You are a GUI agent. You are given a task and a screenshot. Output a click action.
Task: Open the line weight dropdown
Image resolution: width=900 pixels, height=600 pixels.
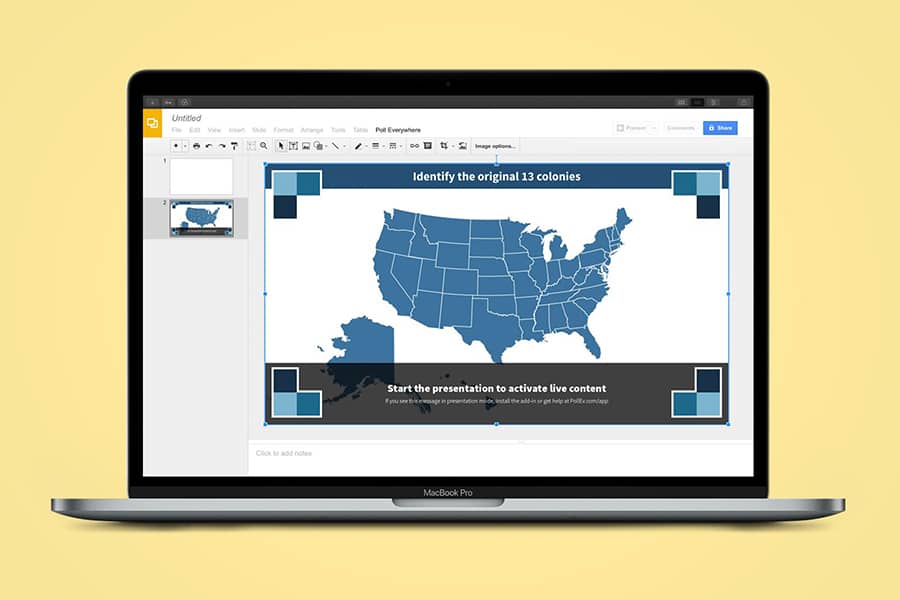click(378, 146)
